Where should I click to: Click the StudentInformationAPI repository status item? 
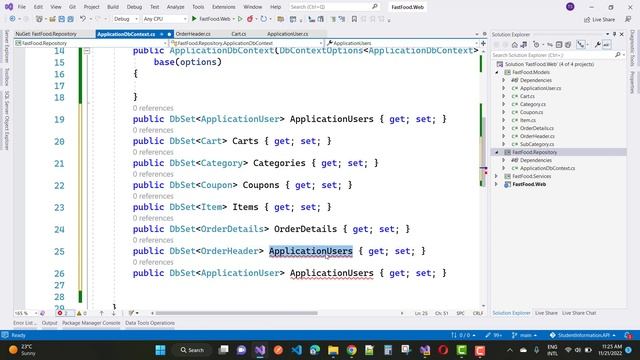pyautogui.click(x=583, y=335)
